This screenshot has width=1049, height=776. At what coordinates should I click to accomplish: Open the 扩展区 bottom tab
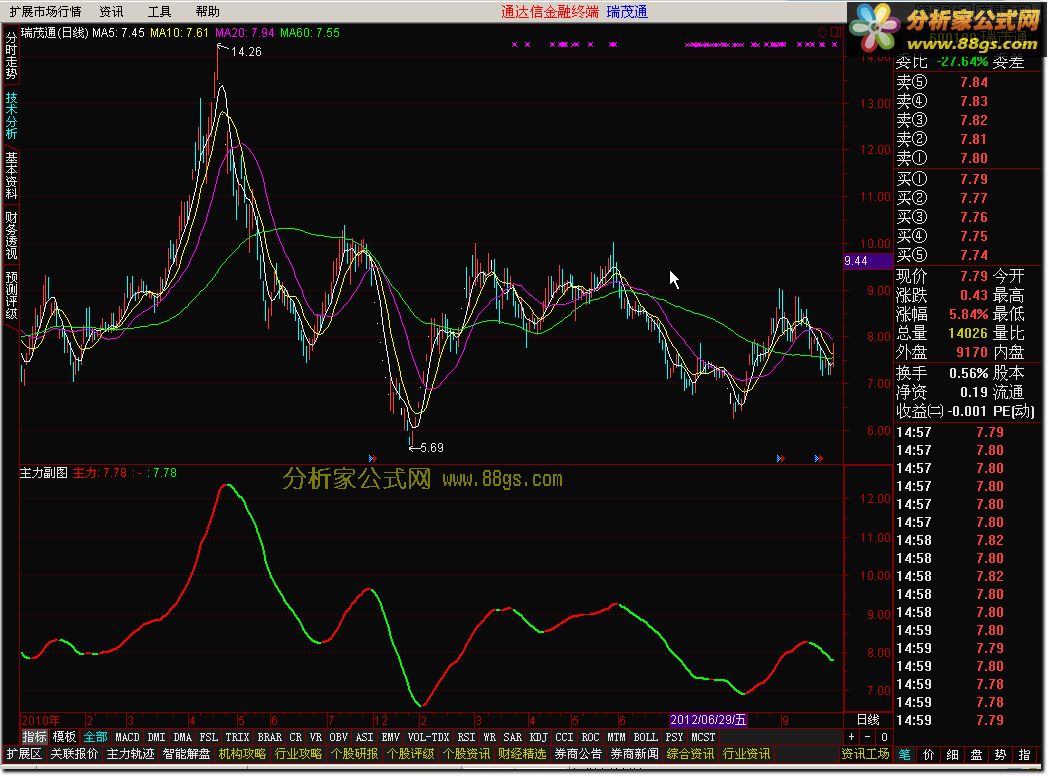point(25,755)
